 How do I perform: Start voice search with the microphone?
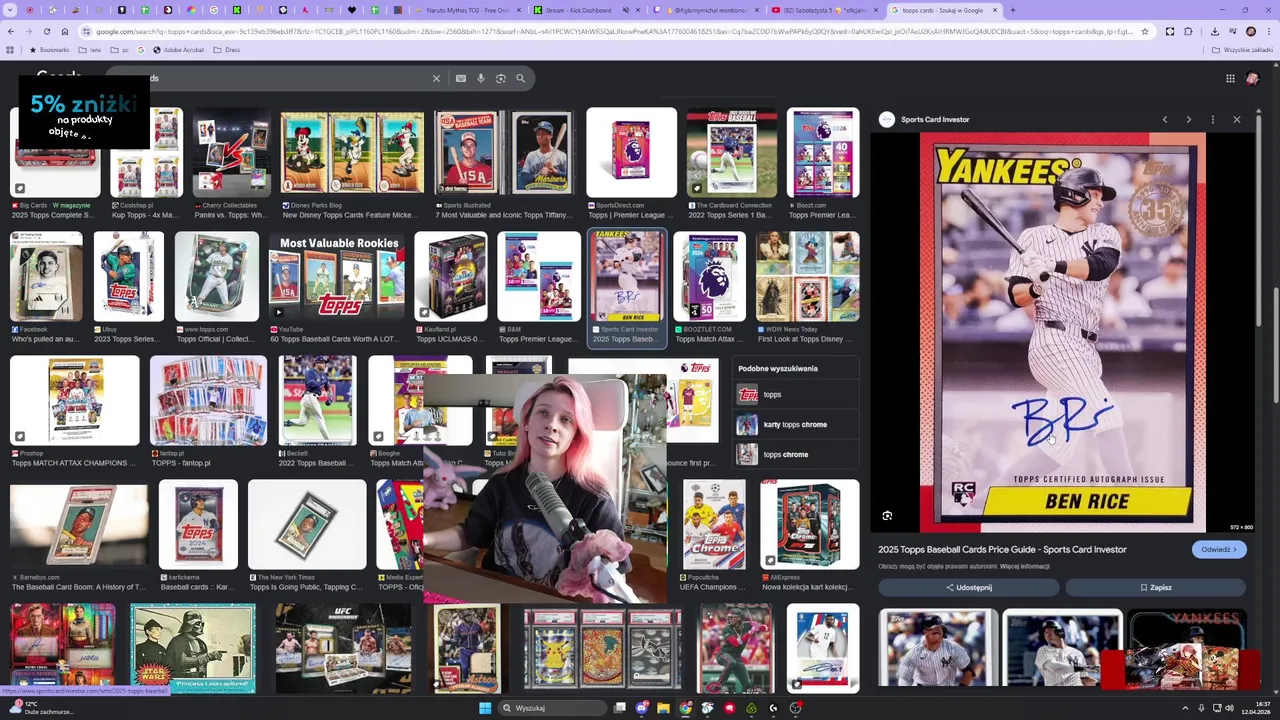point(481,78)
